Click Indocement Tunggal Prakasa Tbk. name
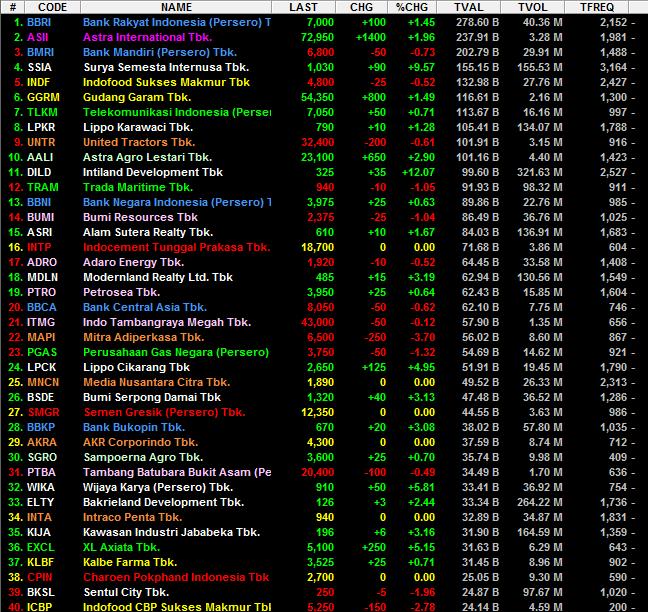648x612 pixels. [x=176, y=247]
